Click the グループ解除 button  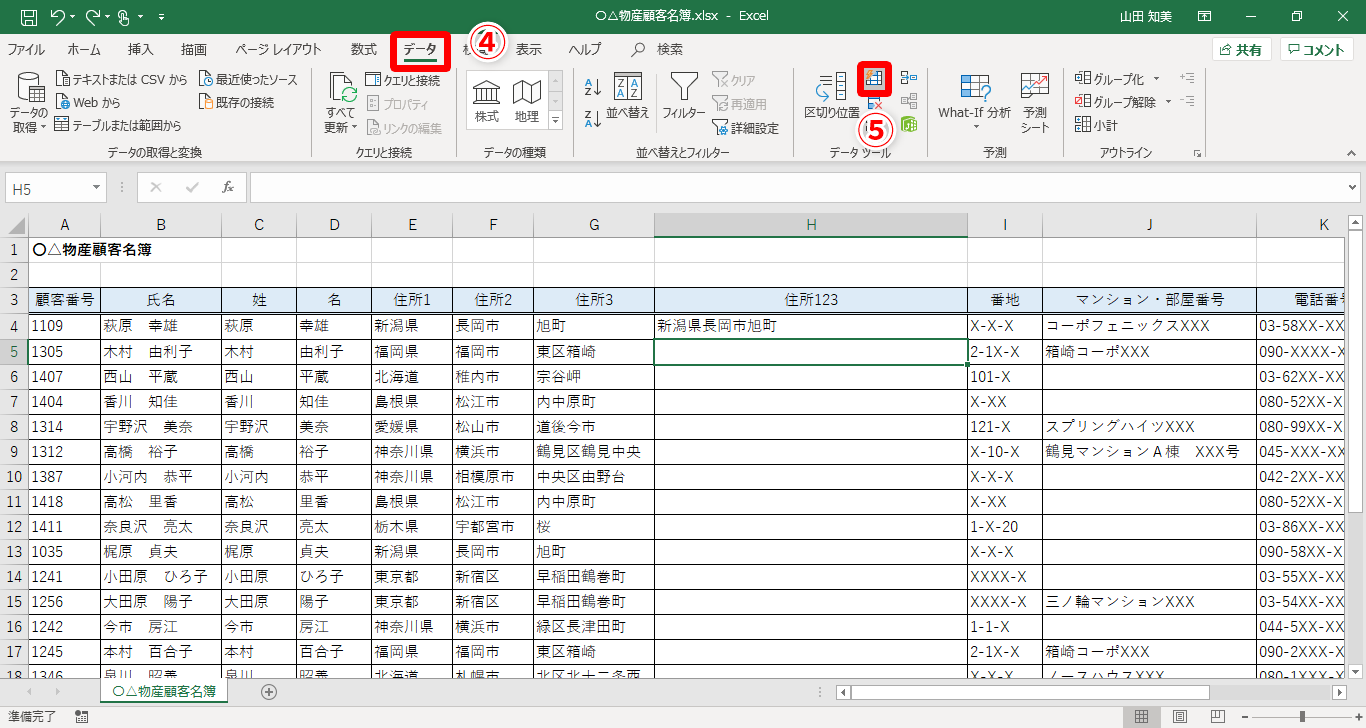click(x=1115, y=101)
